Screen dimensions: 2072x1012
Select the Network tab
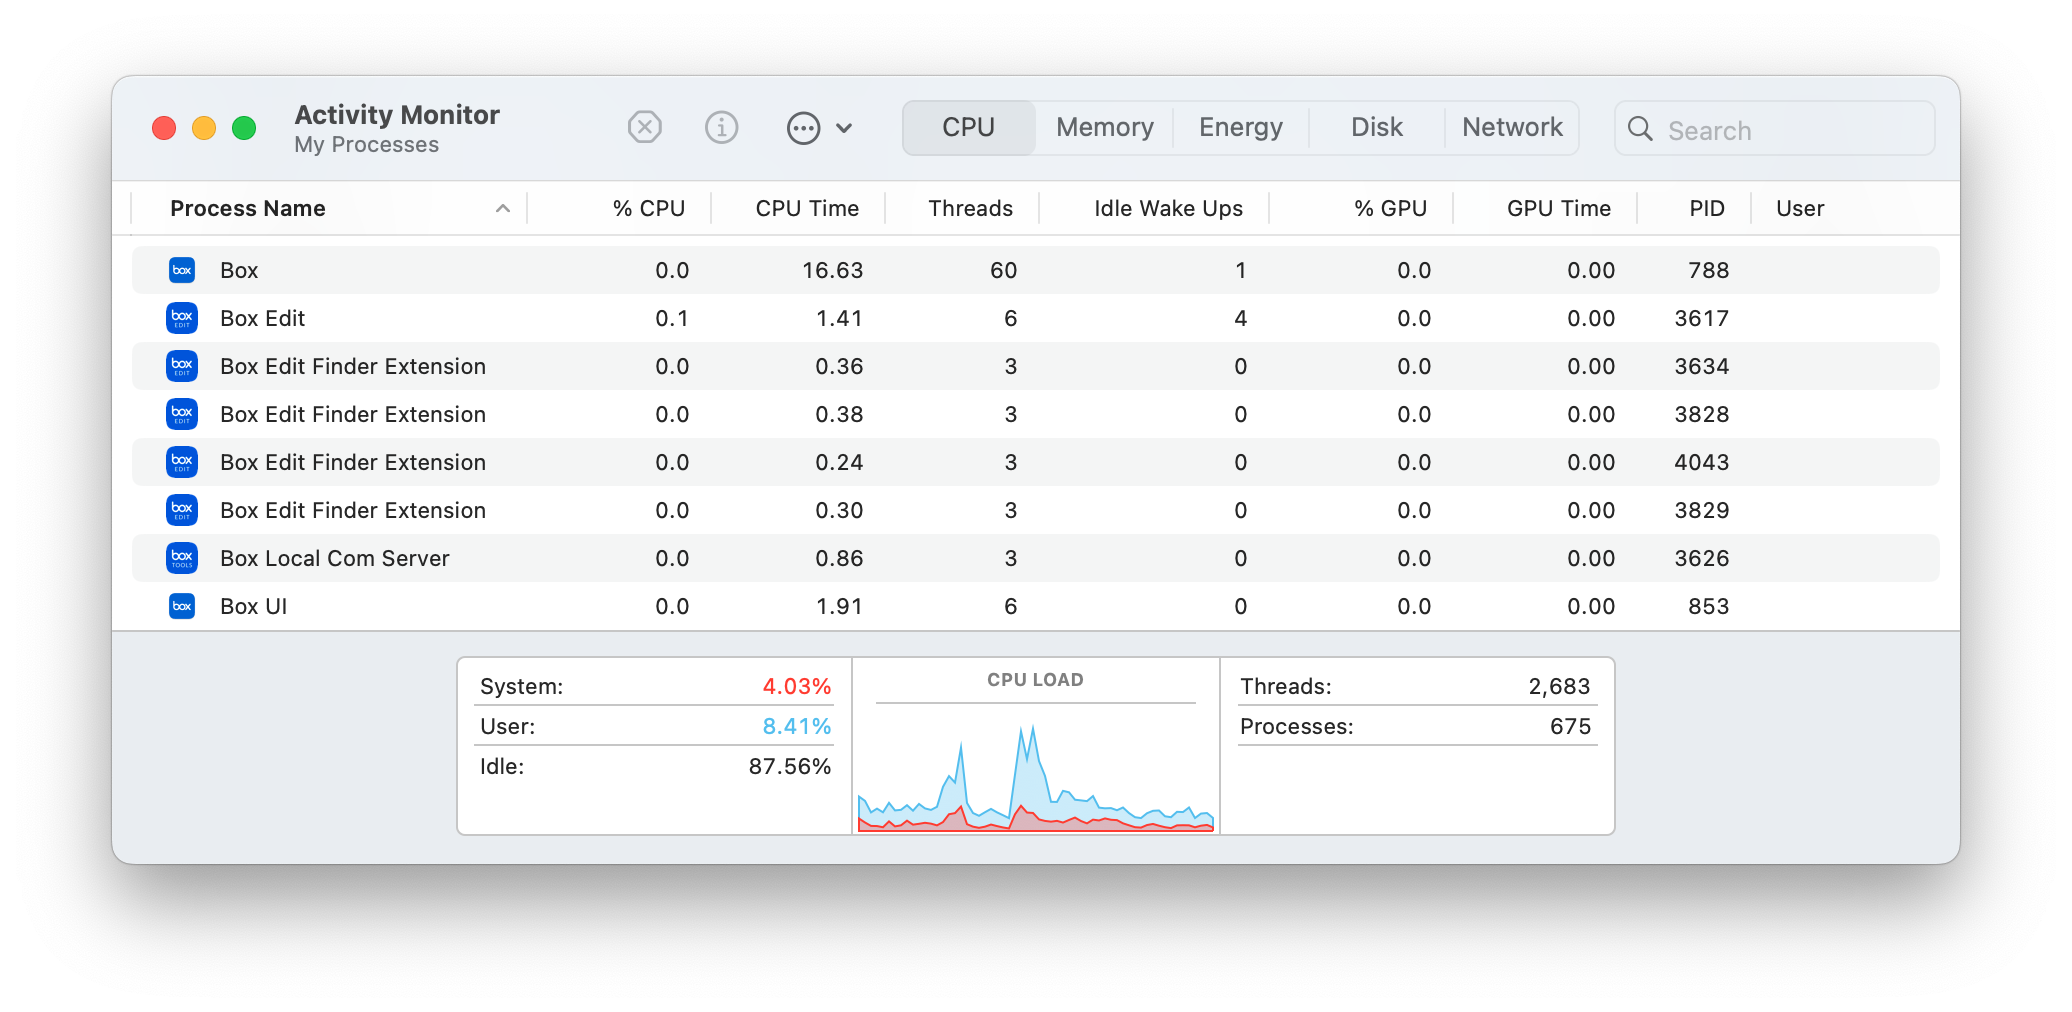(x=1512, y=128)
